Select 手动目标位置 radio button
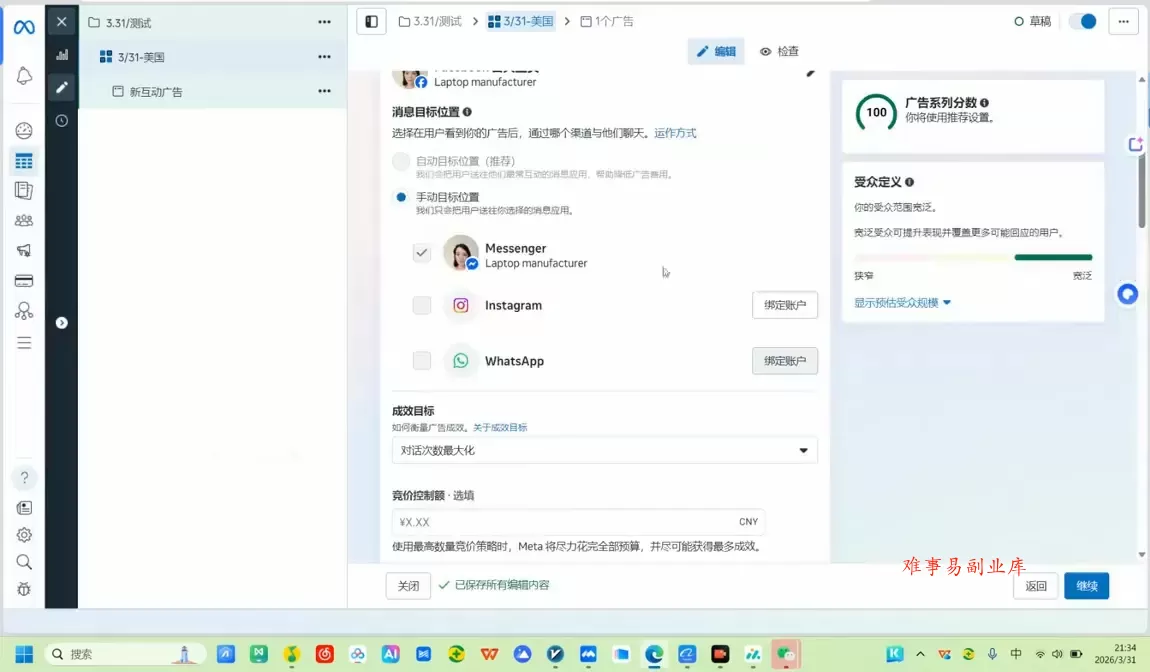This screenshot has width=1150, height=672. pyautogui.click(x=400, y=197)
